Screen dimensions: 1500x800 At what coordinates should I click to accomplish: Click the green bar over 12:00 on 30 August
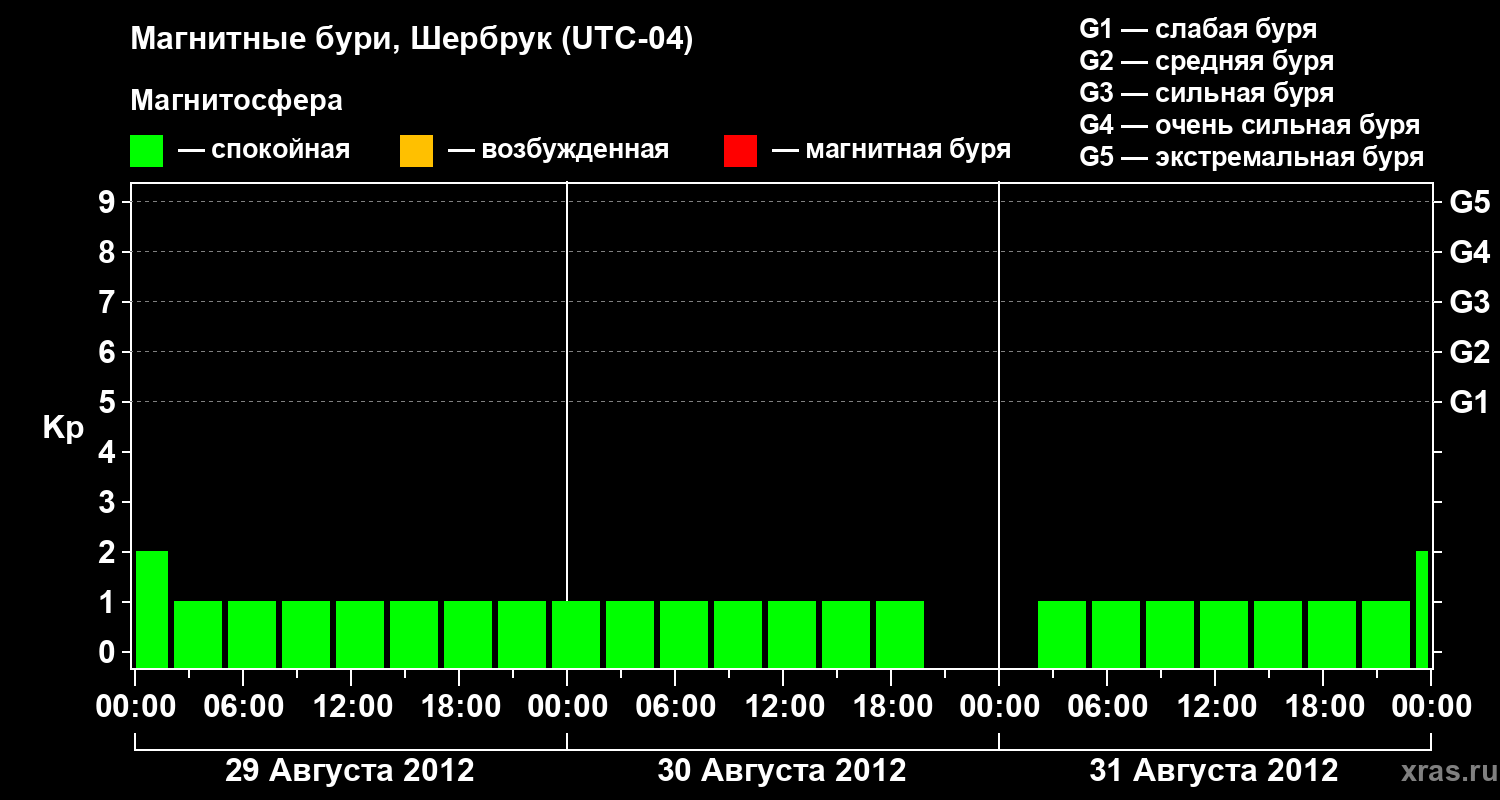792,634
